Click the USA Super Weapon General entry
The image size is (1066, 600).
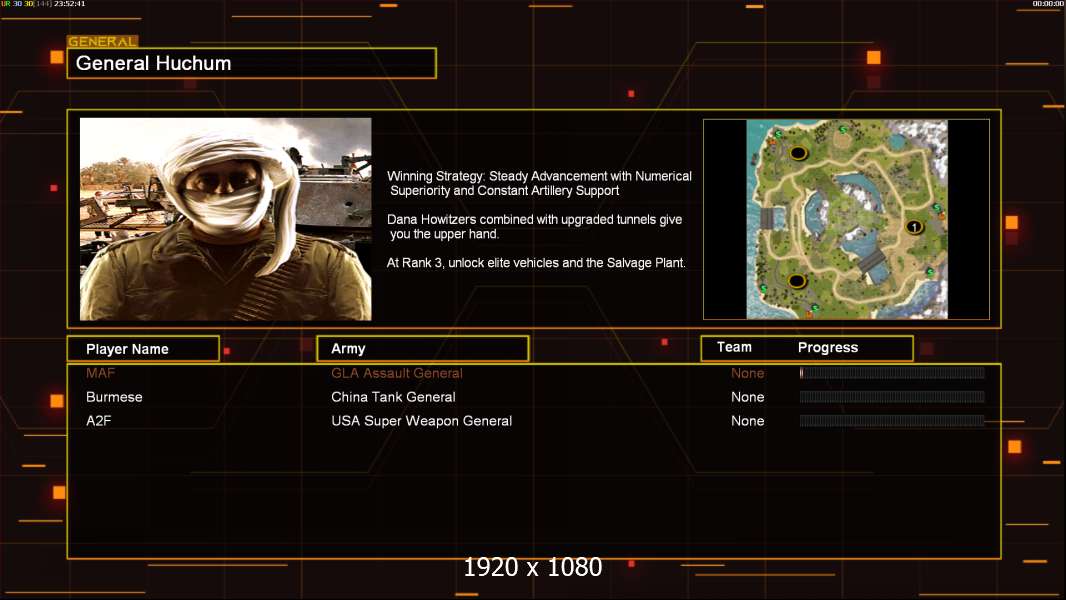[x=422, y=421]
